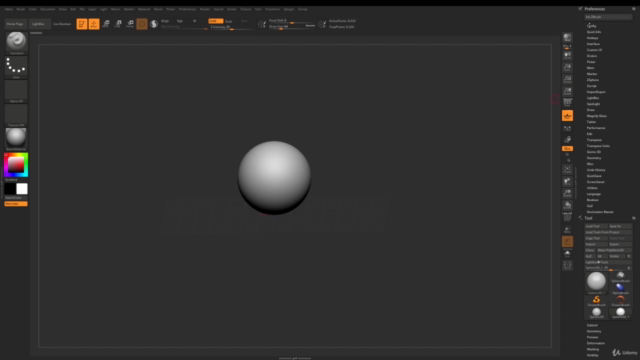Screen dimensions: 640x360
Task: Expand the Performance preferences section
Action: (x=596, y=128)
